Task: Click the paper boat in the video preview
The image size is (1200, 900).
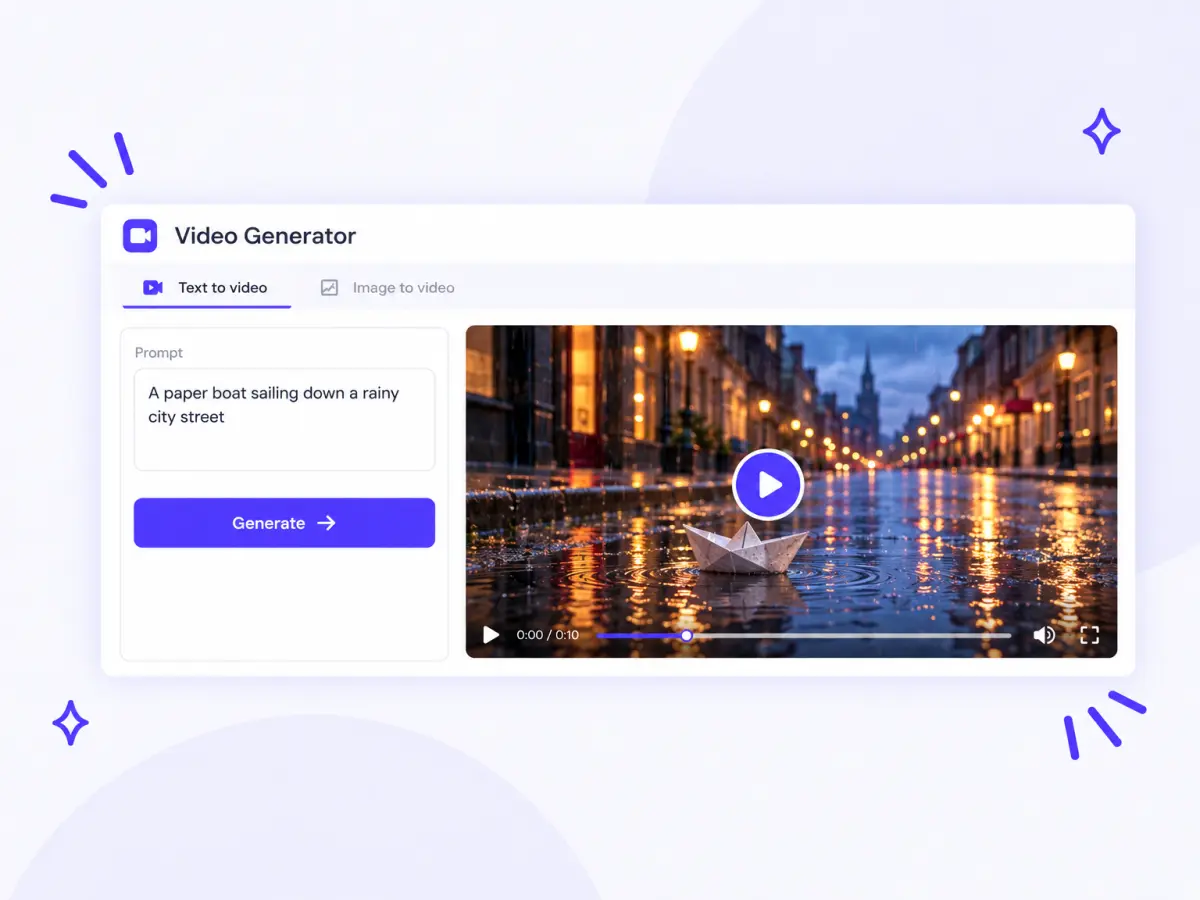Action: (746, 548)
